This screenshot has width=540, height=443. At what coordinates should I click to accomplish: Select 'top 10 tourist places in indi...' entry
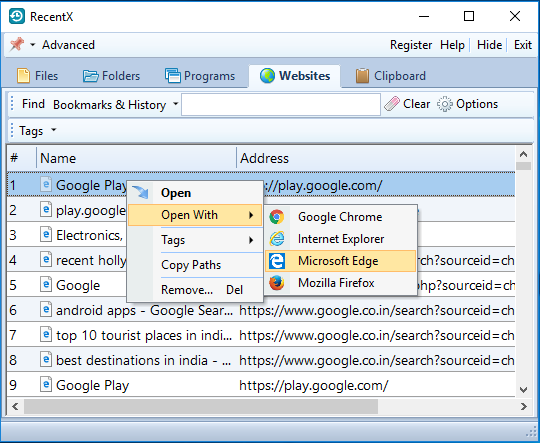point(144,336)
